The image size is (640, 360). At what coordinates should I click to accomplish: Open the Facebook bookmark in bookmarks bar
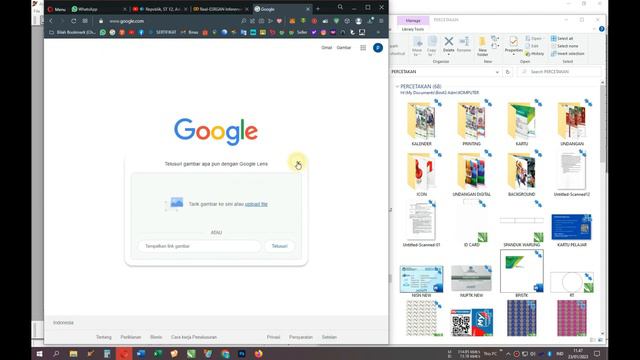tap(141, 32)
